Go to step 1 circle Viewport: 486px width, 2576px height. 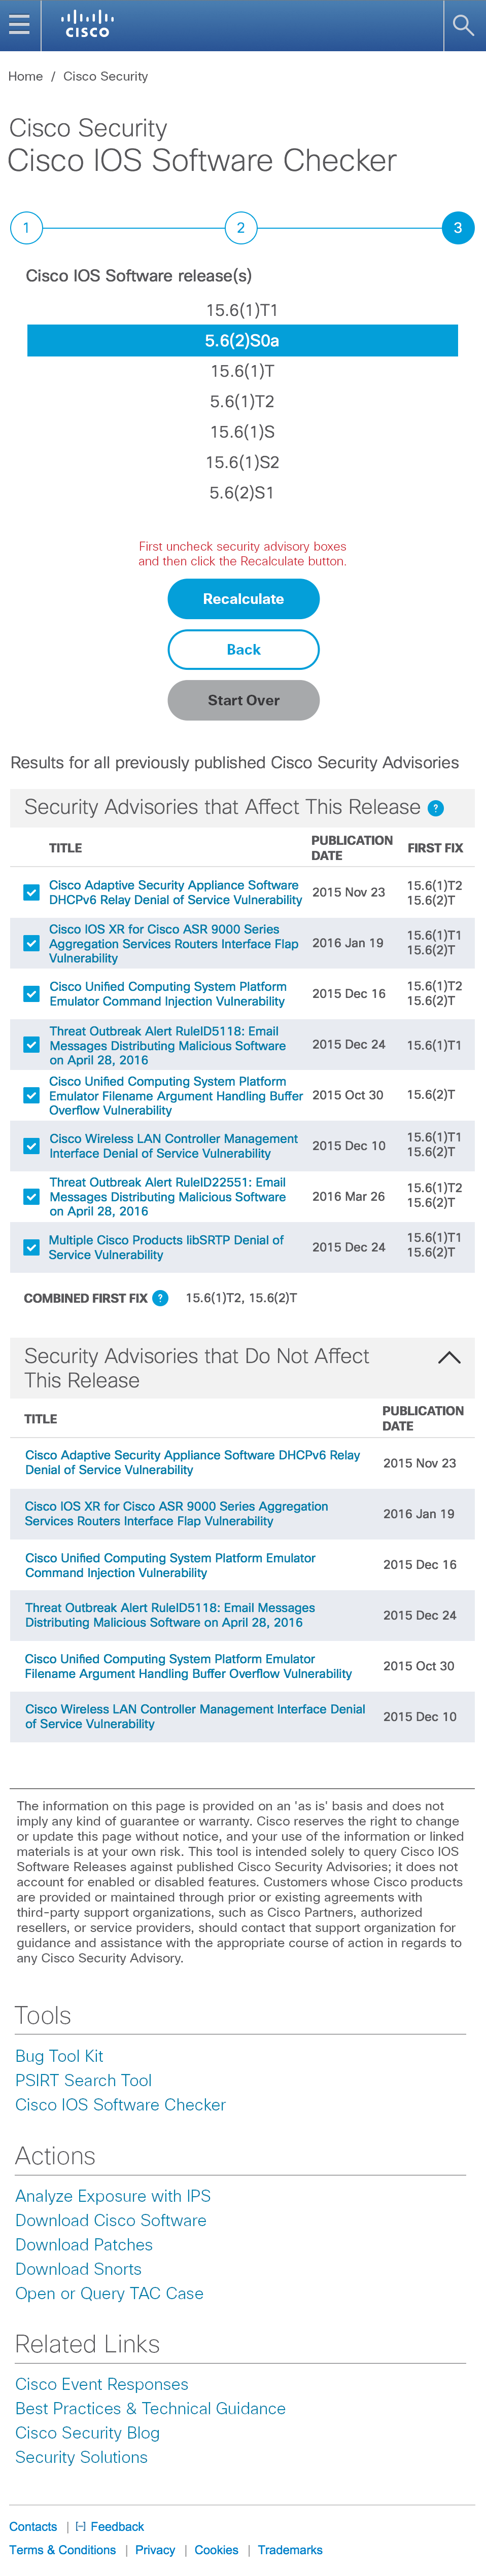[x=26, y=228]
